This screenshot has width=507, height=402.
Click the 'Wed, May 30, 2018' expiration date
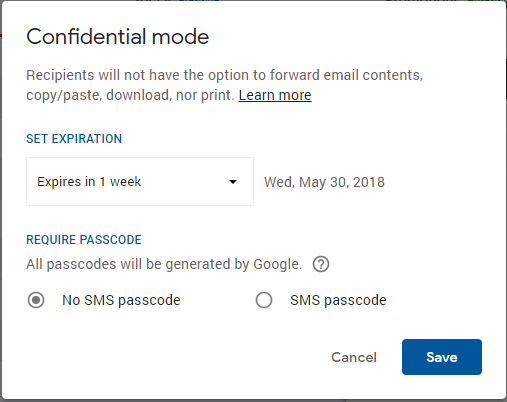pos(324,182)
